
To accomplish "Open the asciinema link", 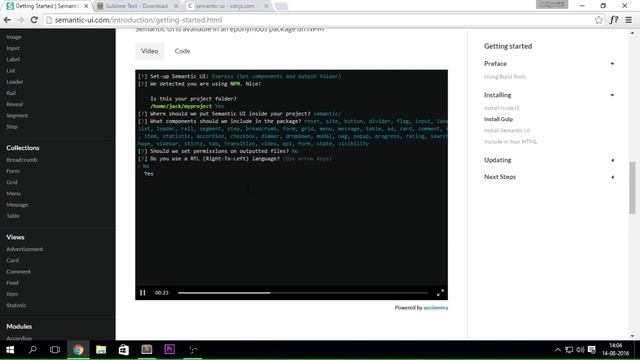I will (436, 308).
